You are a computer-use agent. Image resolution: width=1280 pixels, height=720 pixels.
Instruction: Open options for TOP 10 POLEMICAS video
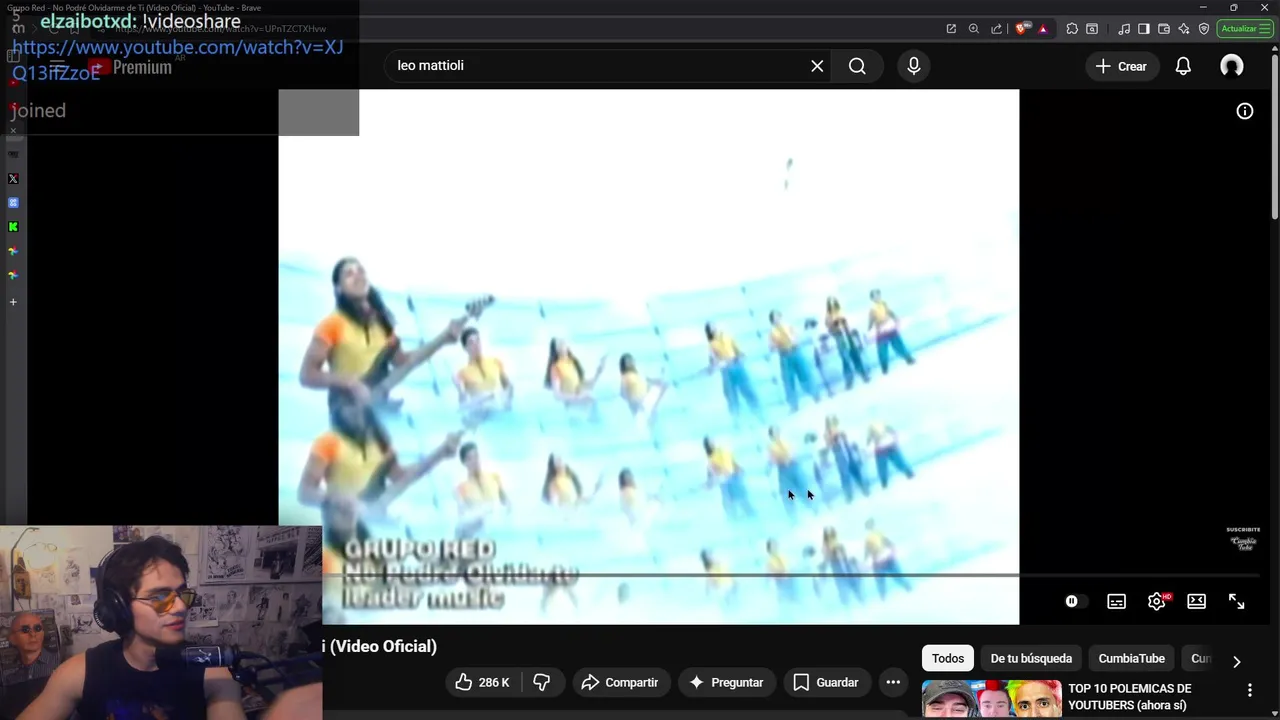click(x=1249, y=690)
